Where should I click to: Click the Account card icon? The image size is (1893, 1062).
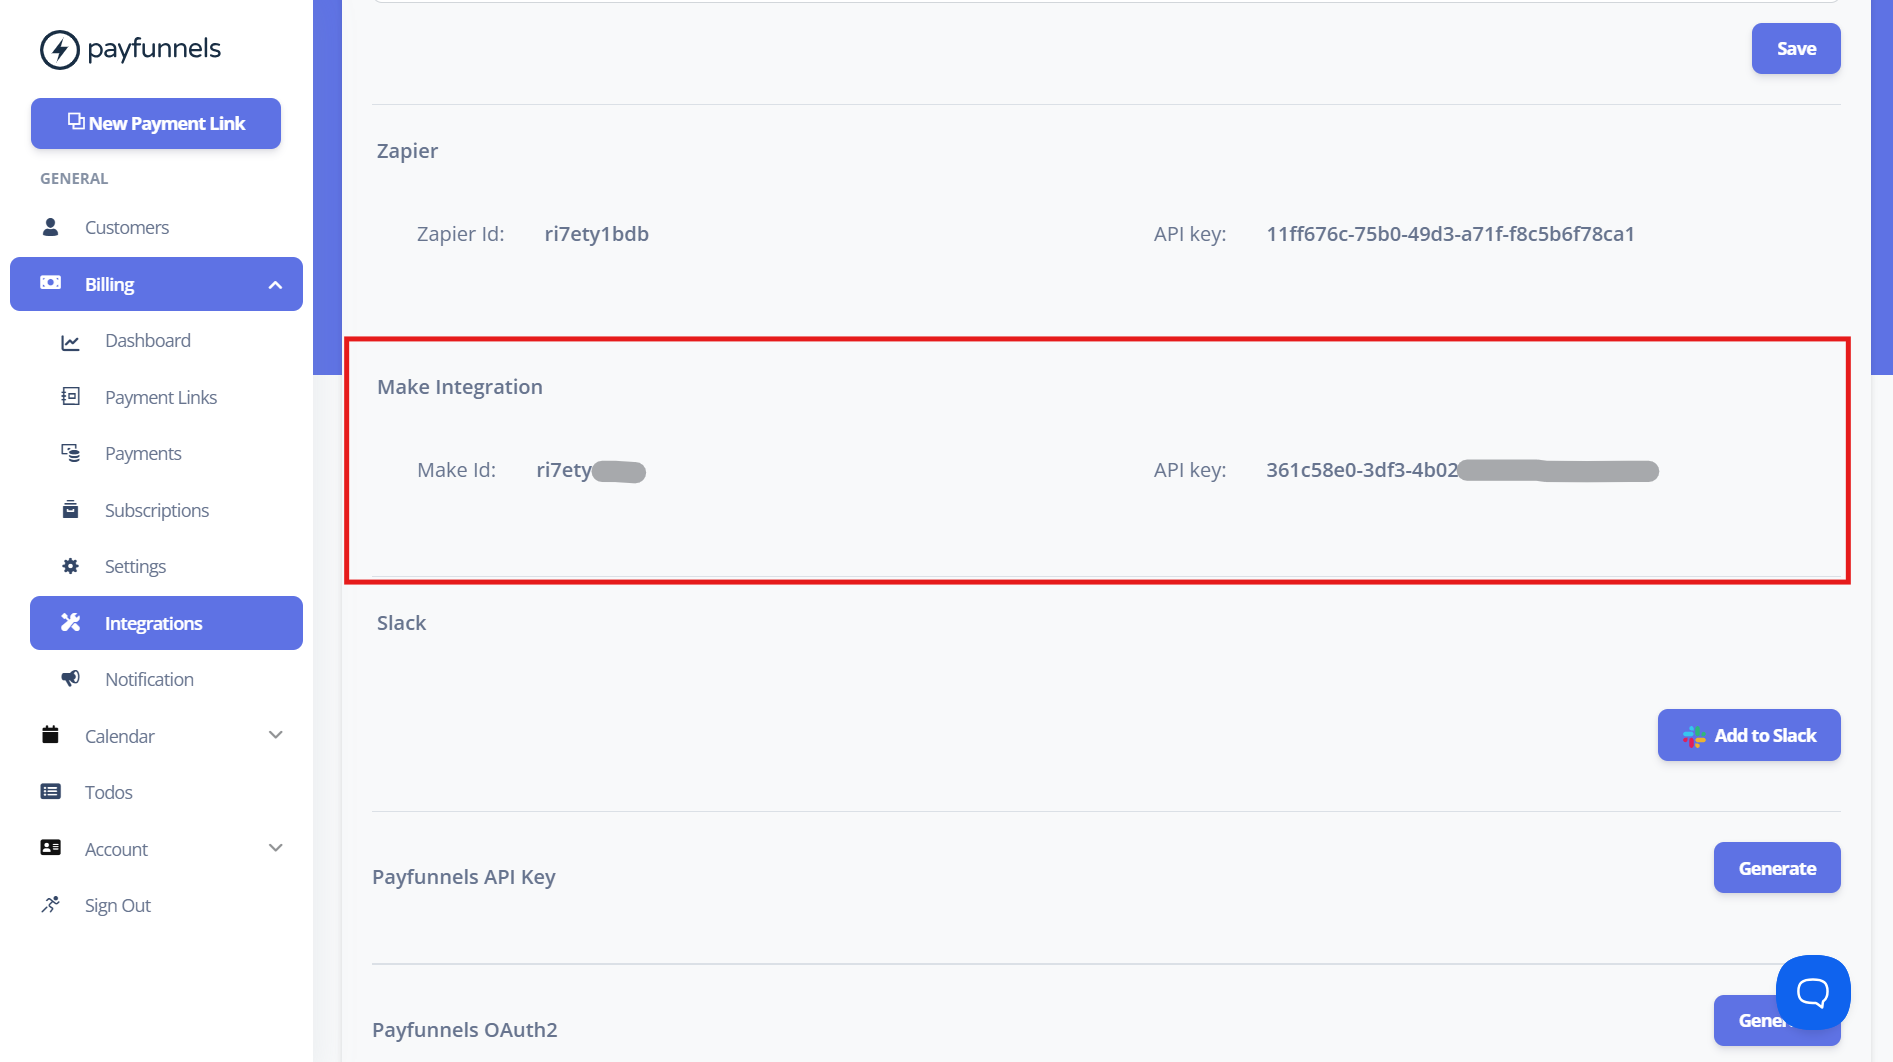(50, 848)
